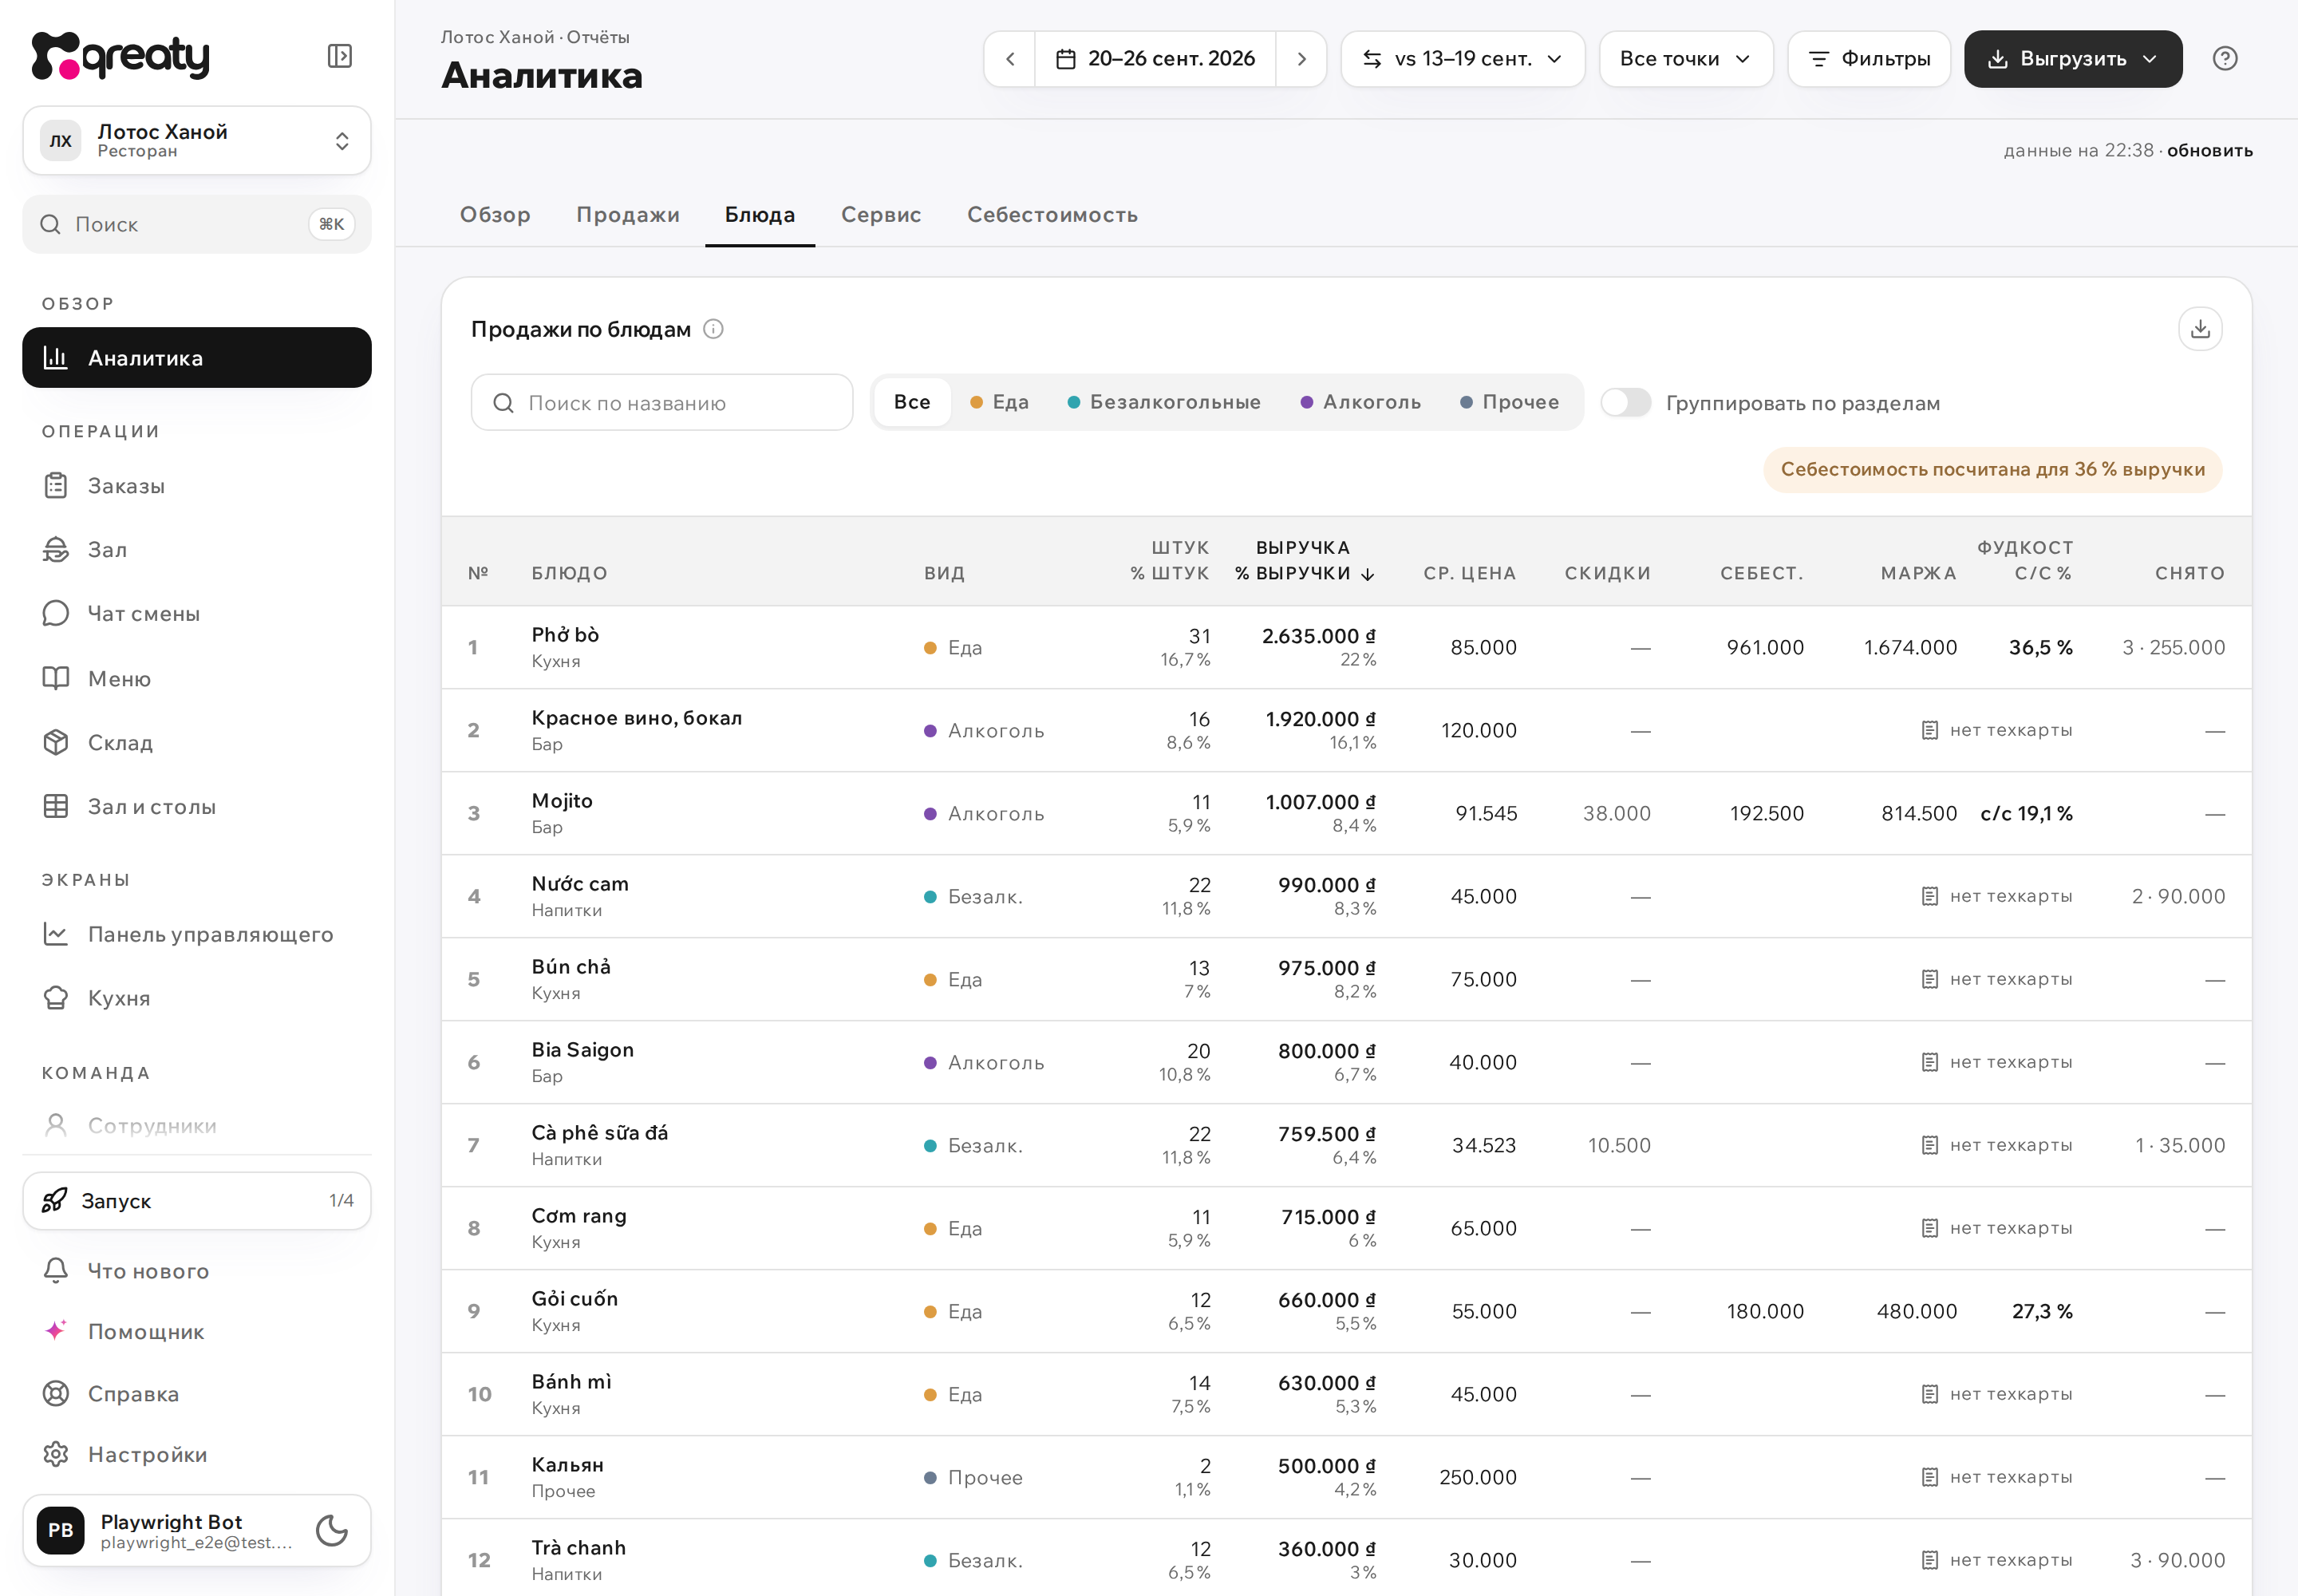Open Что нового notifications

(197, 1272)
